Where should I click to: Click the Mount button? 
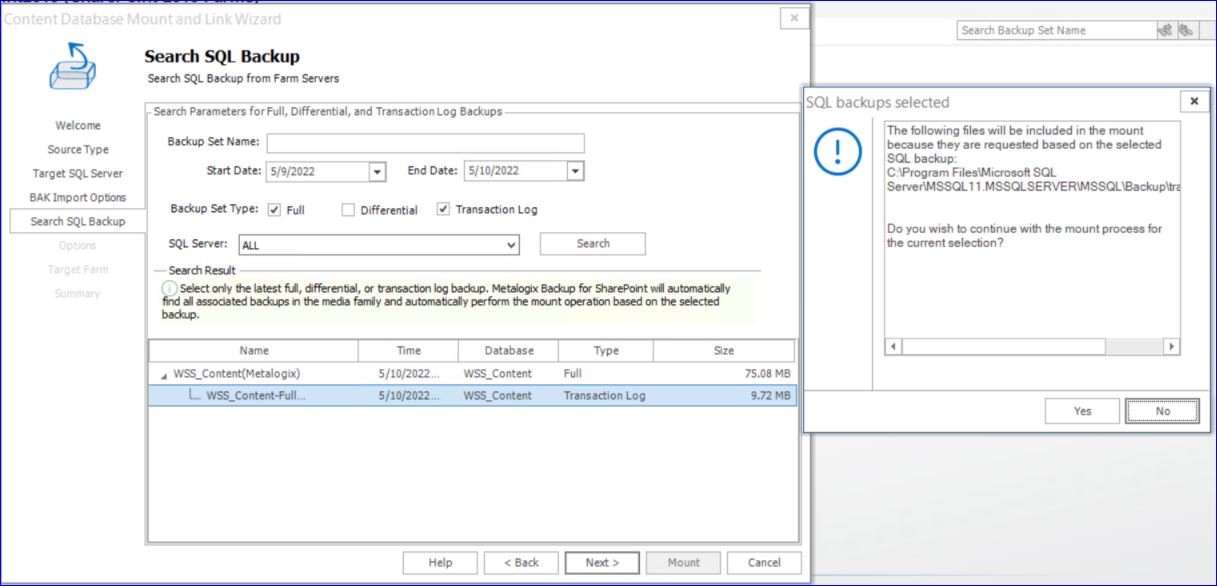pos(684,562)
